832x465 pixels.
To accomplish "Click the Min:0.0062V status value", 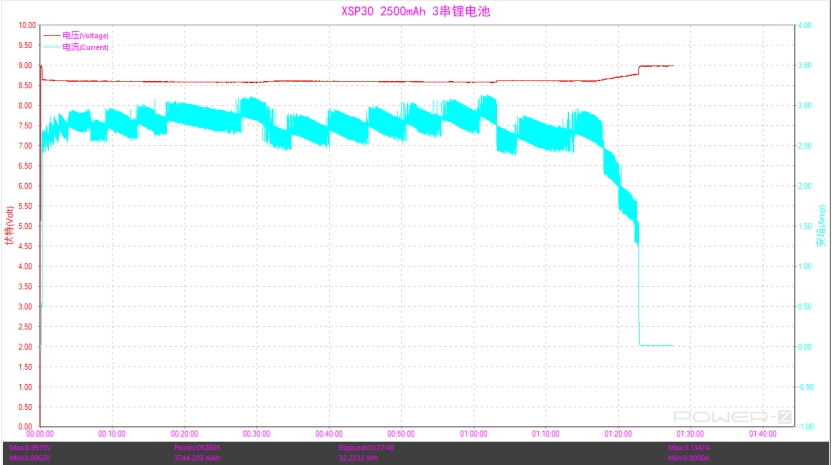I will coord(30,458).
